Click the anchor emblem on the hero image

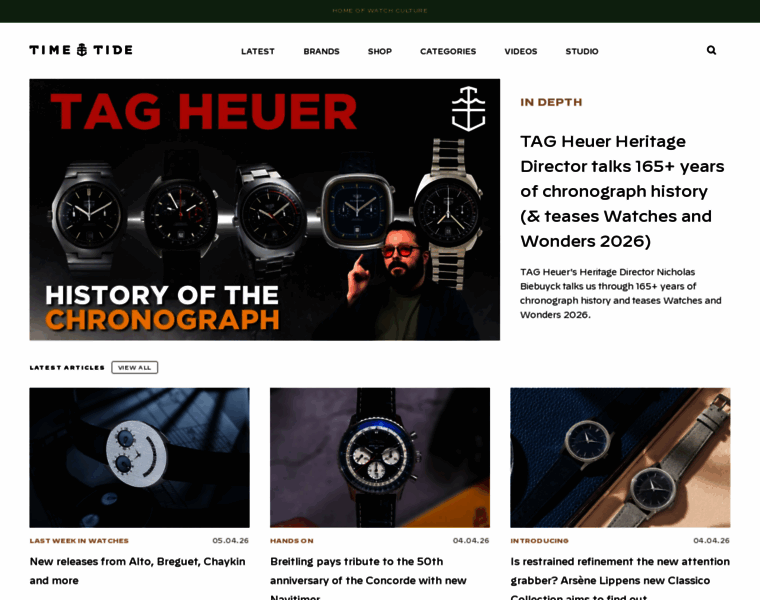pos(468,109)
